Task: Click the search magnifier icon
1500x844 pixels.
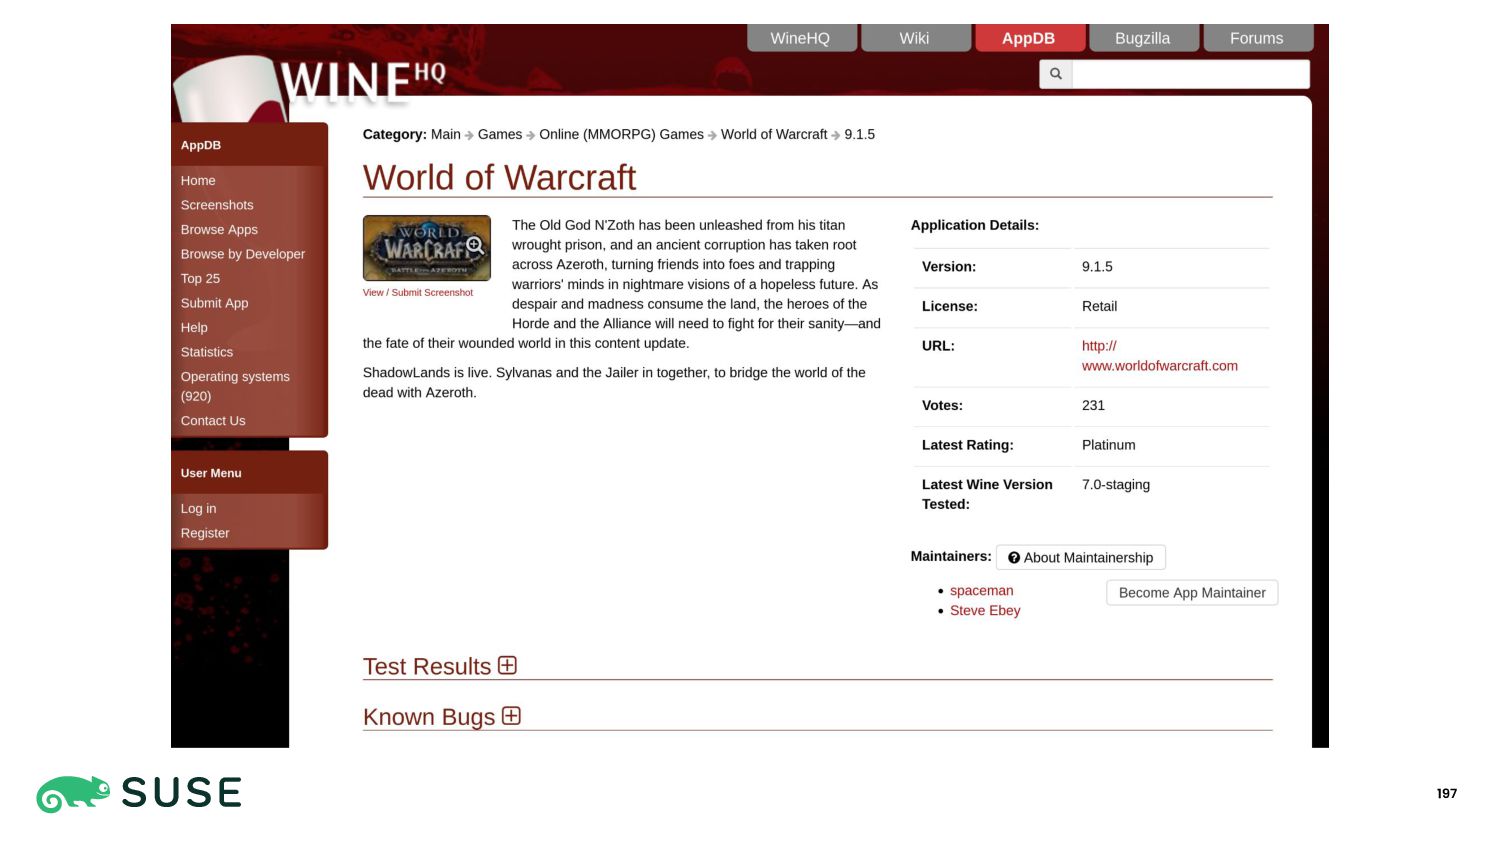Action: 1055,74
